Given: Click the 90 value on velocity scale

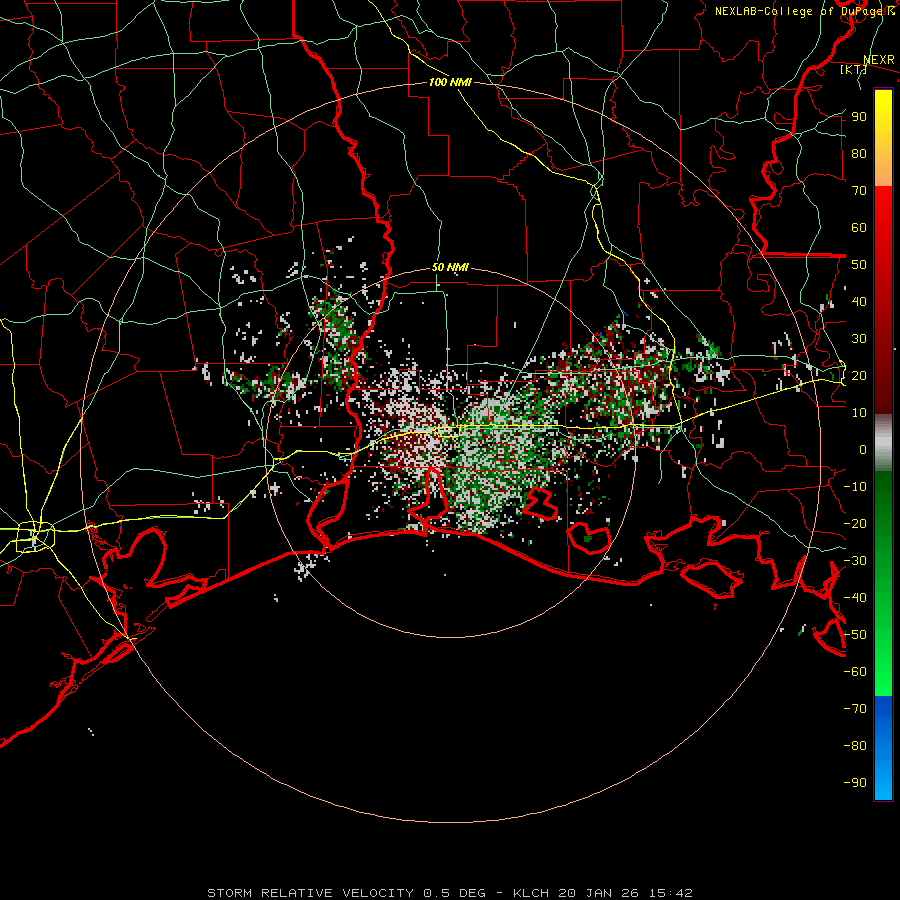Looking at the screenshot, I should coord(859,117).
